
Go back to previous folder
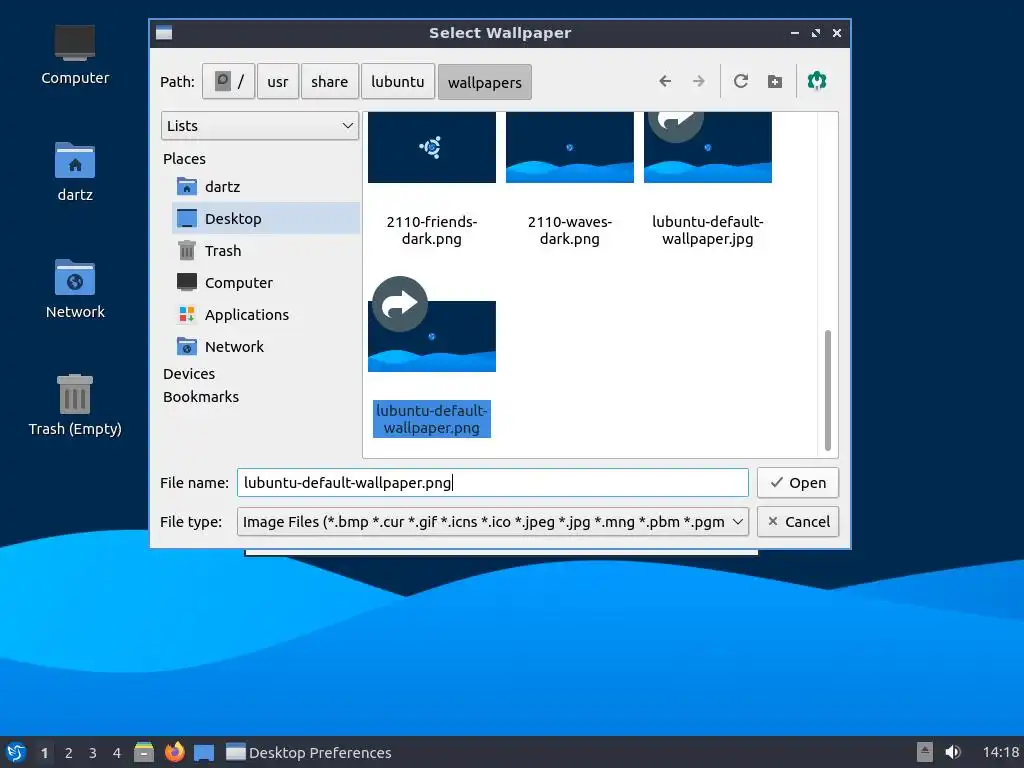coord(665,82)
